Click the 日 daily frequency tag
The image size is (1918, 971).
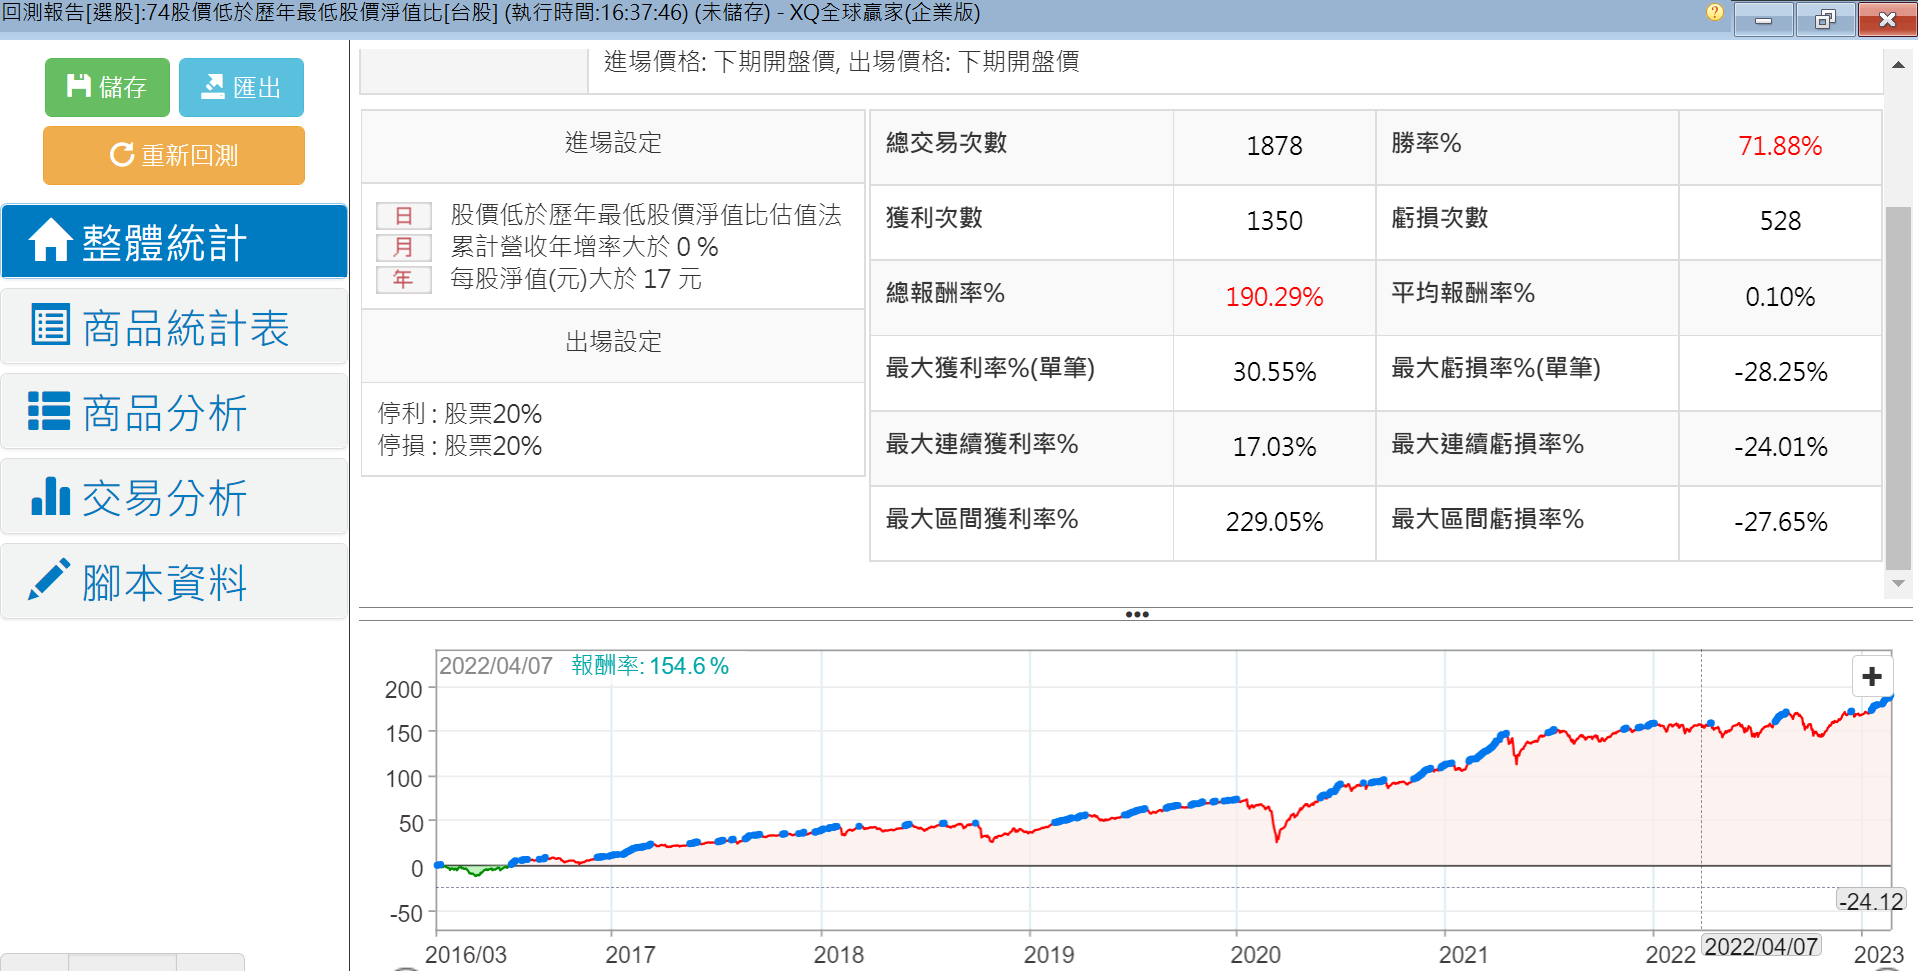[403, 216]
